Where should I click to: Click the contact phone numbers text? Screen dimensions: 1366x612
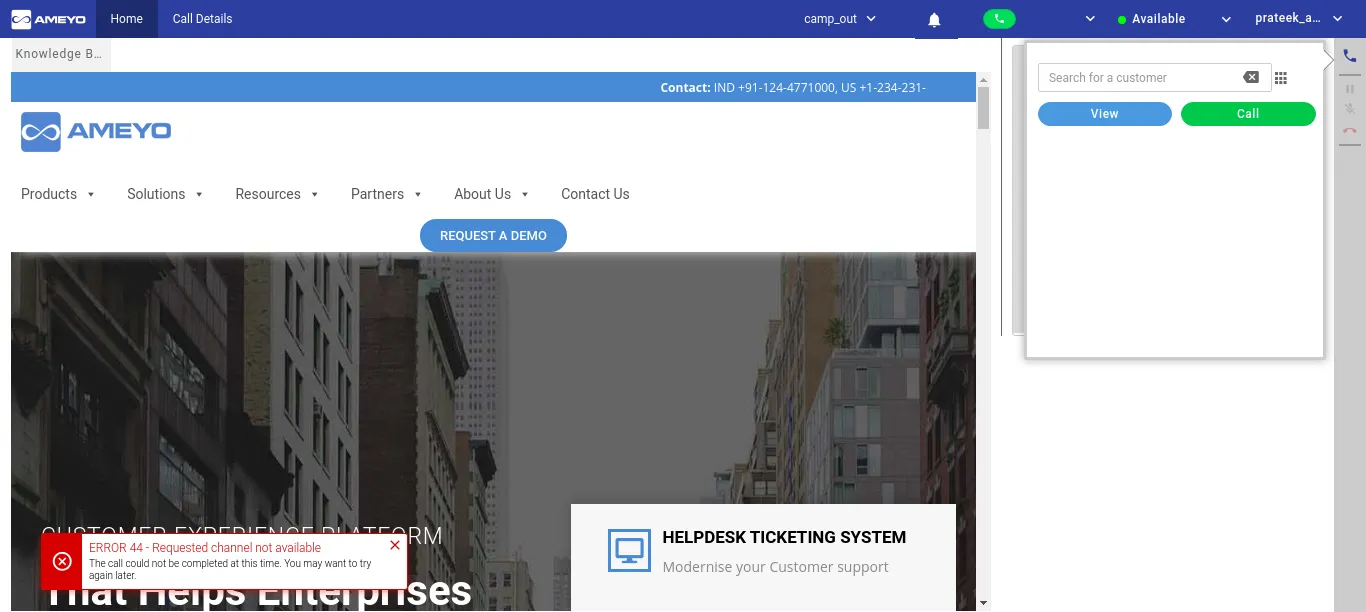[819, 88]
